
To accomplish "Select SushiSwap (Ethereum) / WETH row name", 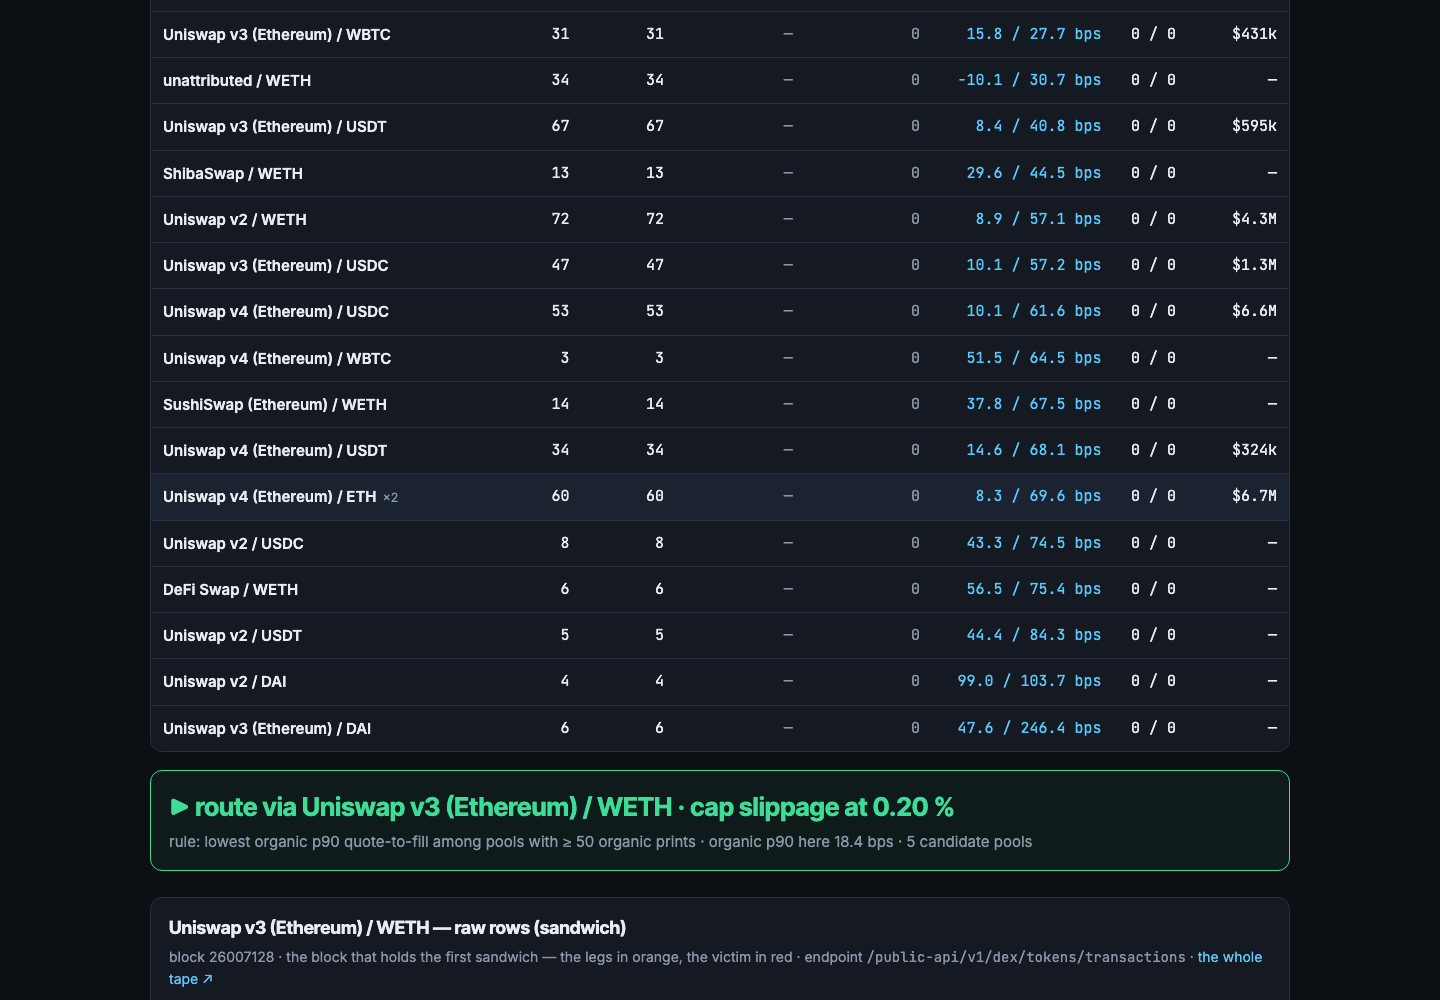I will (x=275, y=405).
